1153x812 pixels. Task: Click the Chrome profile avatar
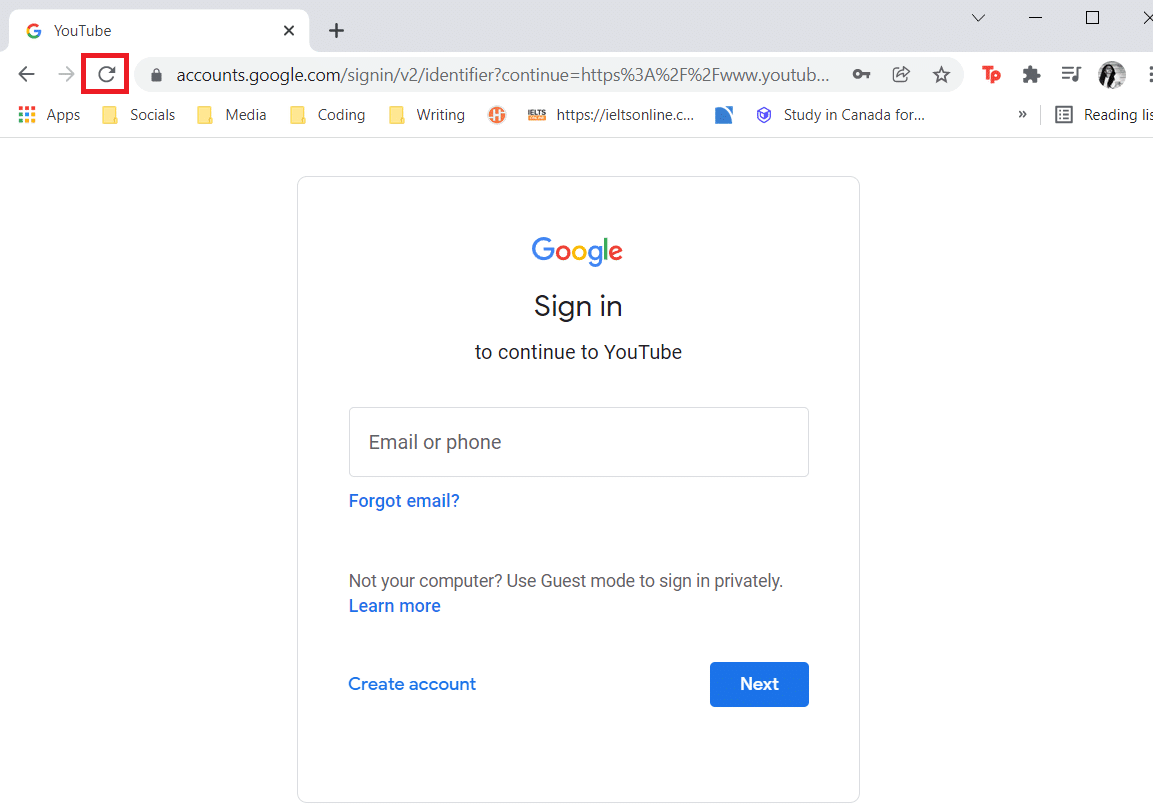1112,74
